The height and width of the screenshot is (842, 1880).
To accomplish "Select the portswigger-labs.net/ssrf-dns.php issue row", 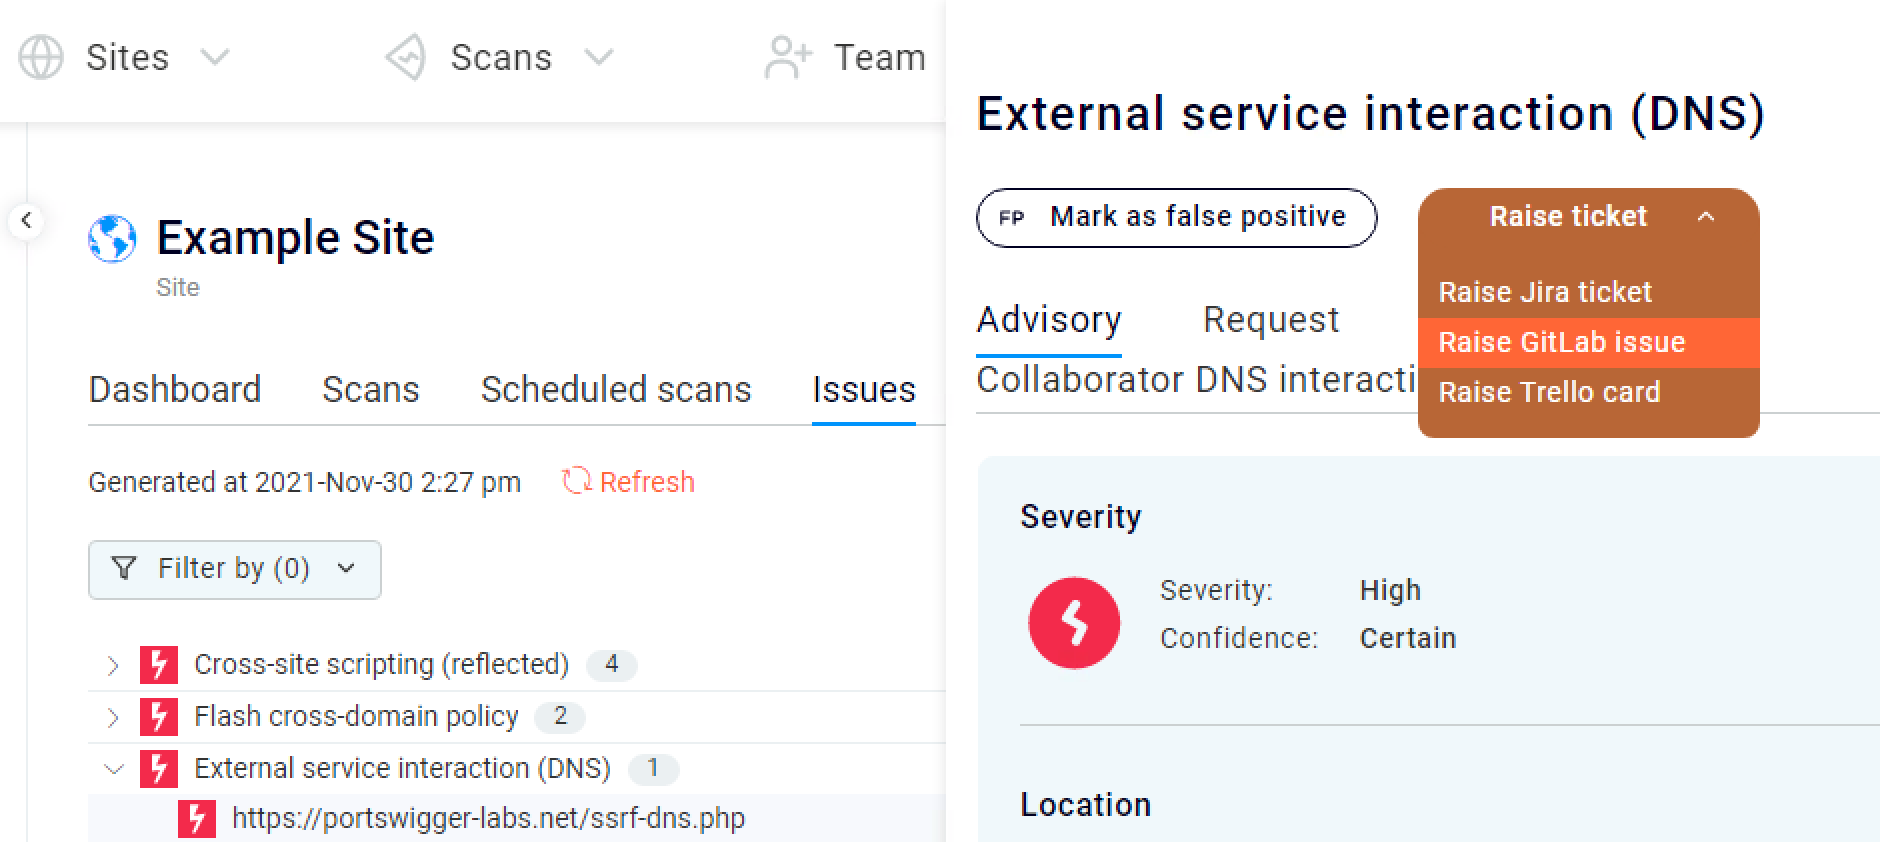I will point(516,819).
